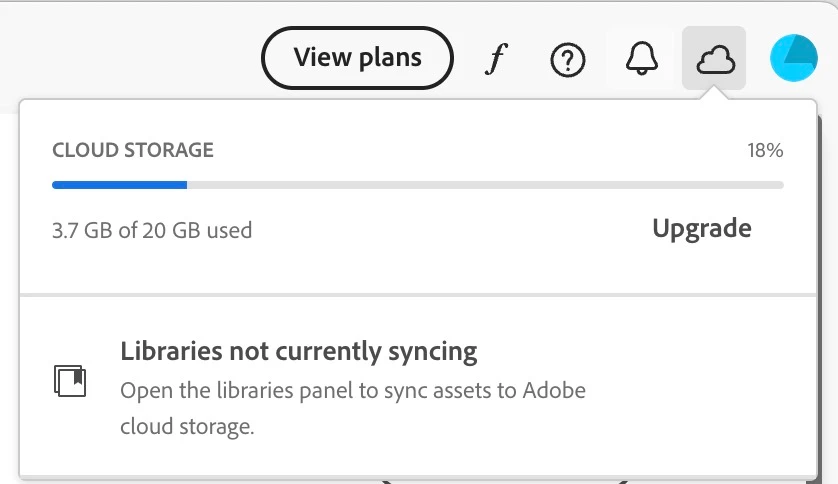The image size is (838, 484).
Task: Select the 18% usage label
Action: (765, 151)
